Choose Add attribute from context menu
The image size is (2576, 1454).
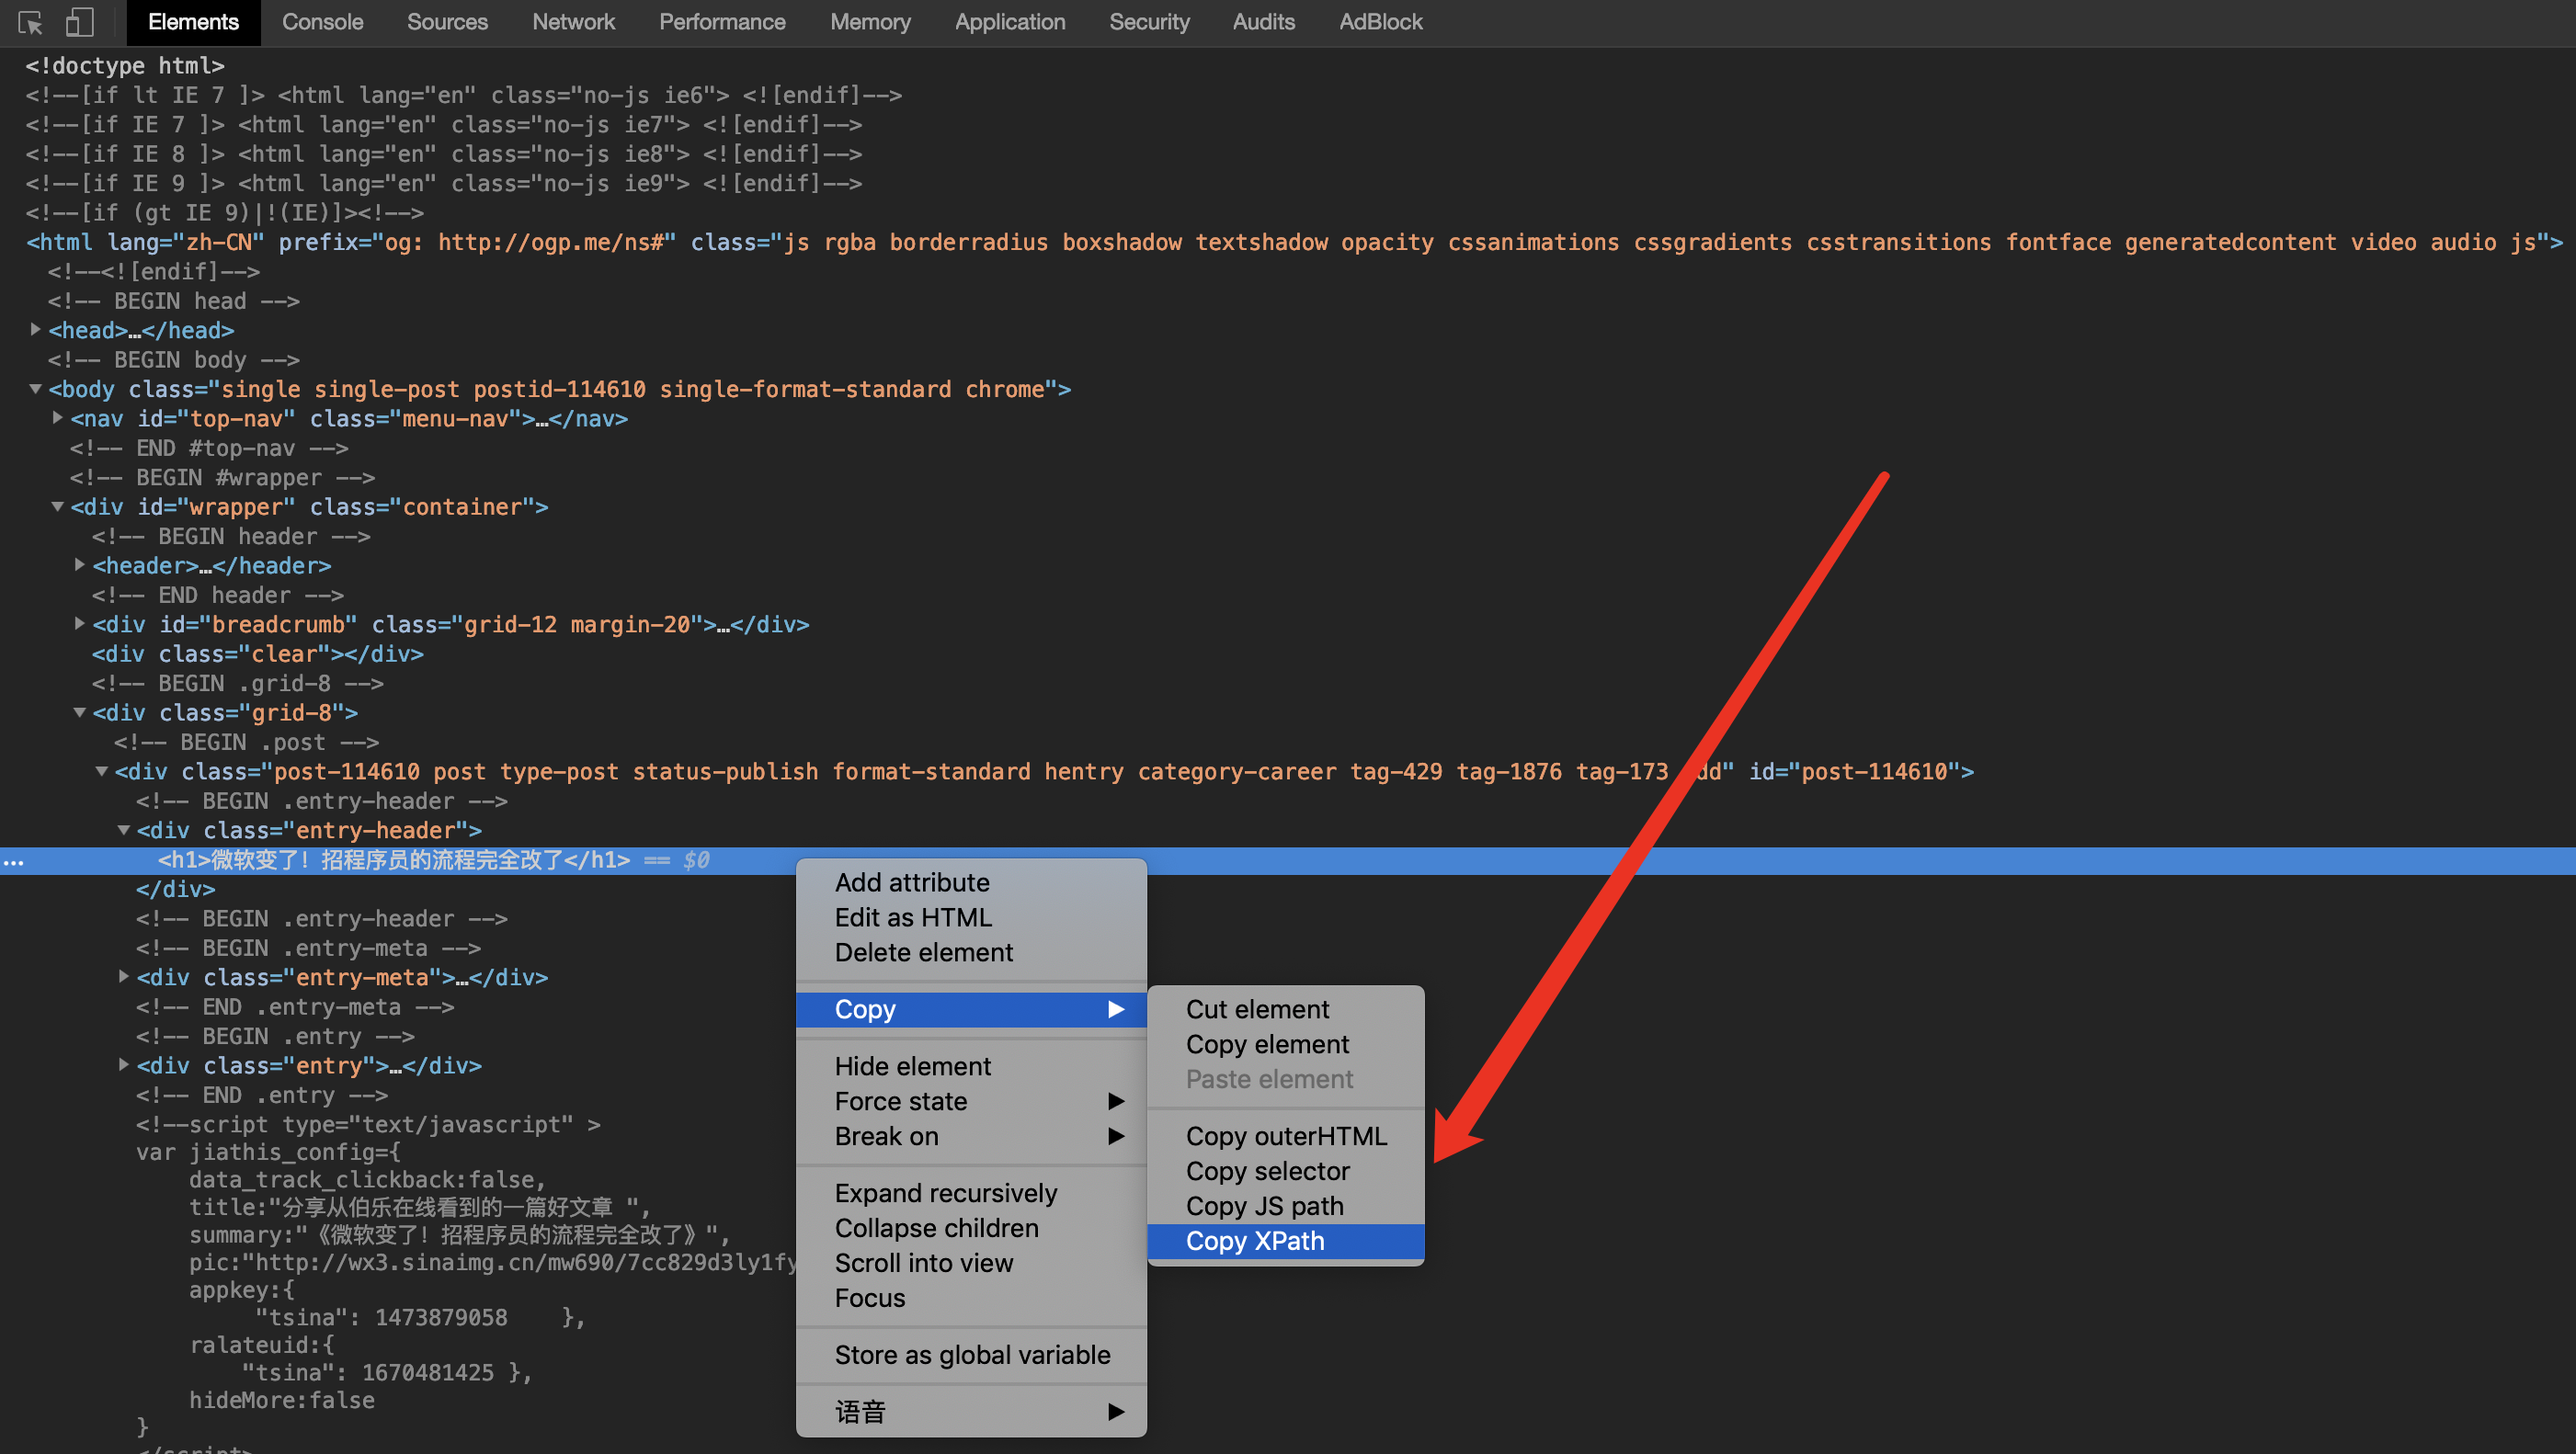971,882
